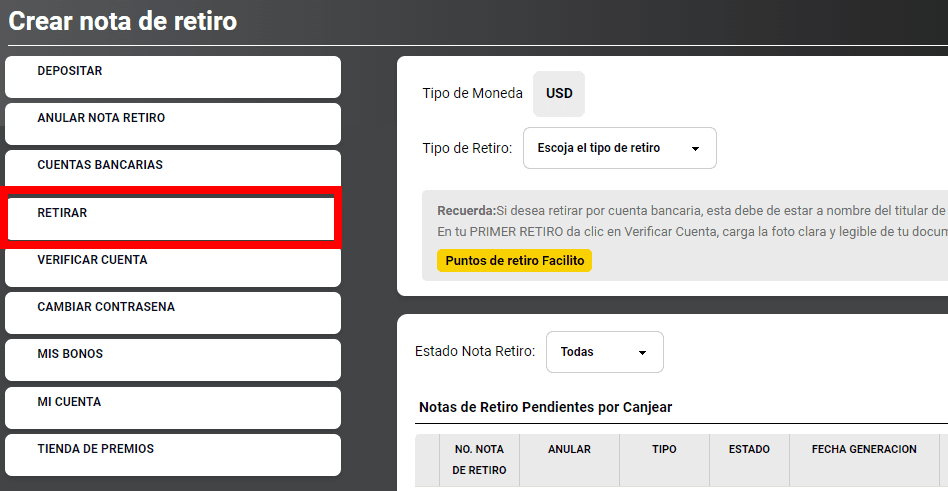Visit TIENDA DE PREMIOS
Viewport: 948px width, 491px height.
[x=173, y=455]
